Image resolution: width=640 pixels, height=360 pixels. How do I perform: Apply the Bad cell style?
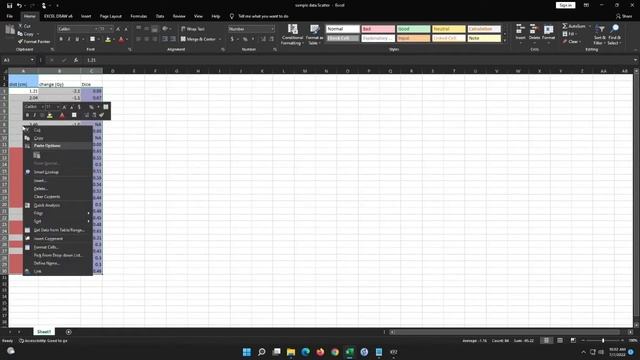(x=378, y=29)
